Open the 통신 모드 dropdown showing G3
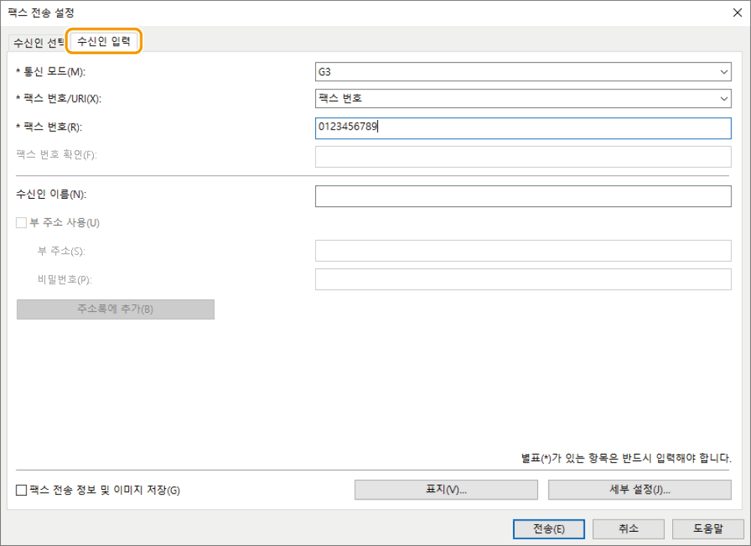Image resolution: width=751 pixels, height=546 pixels. 523,72
